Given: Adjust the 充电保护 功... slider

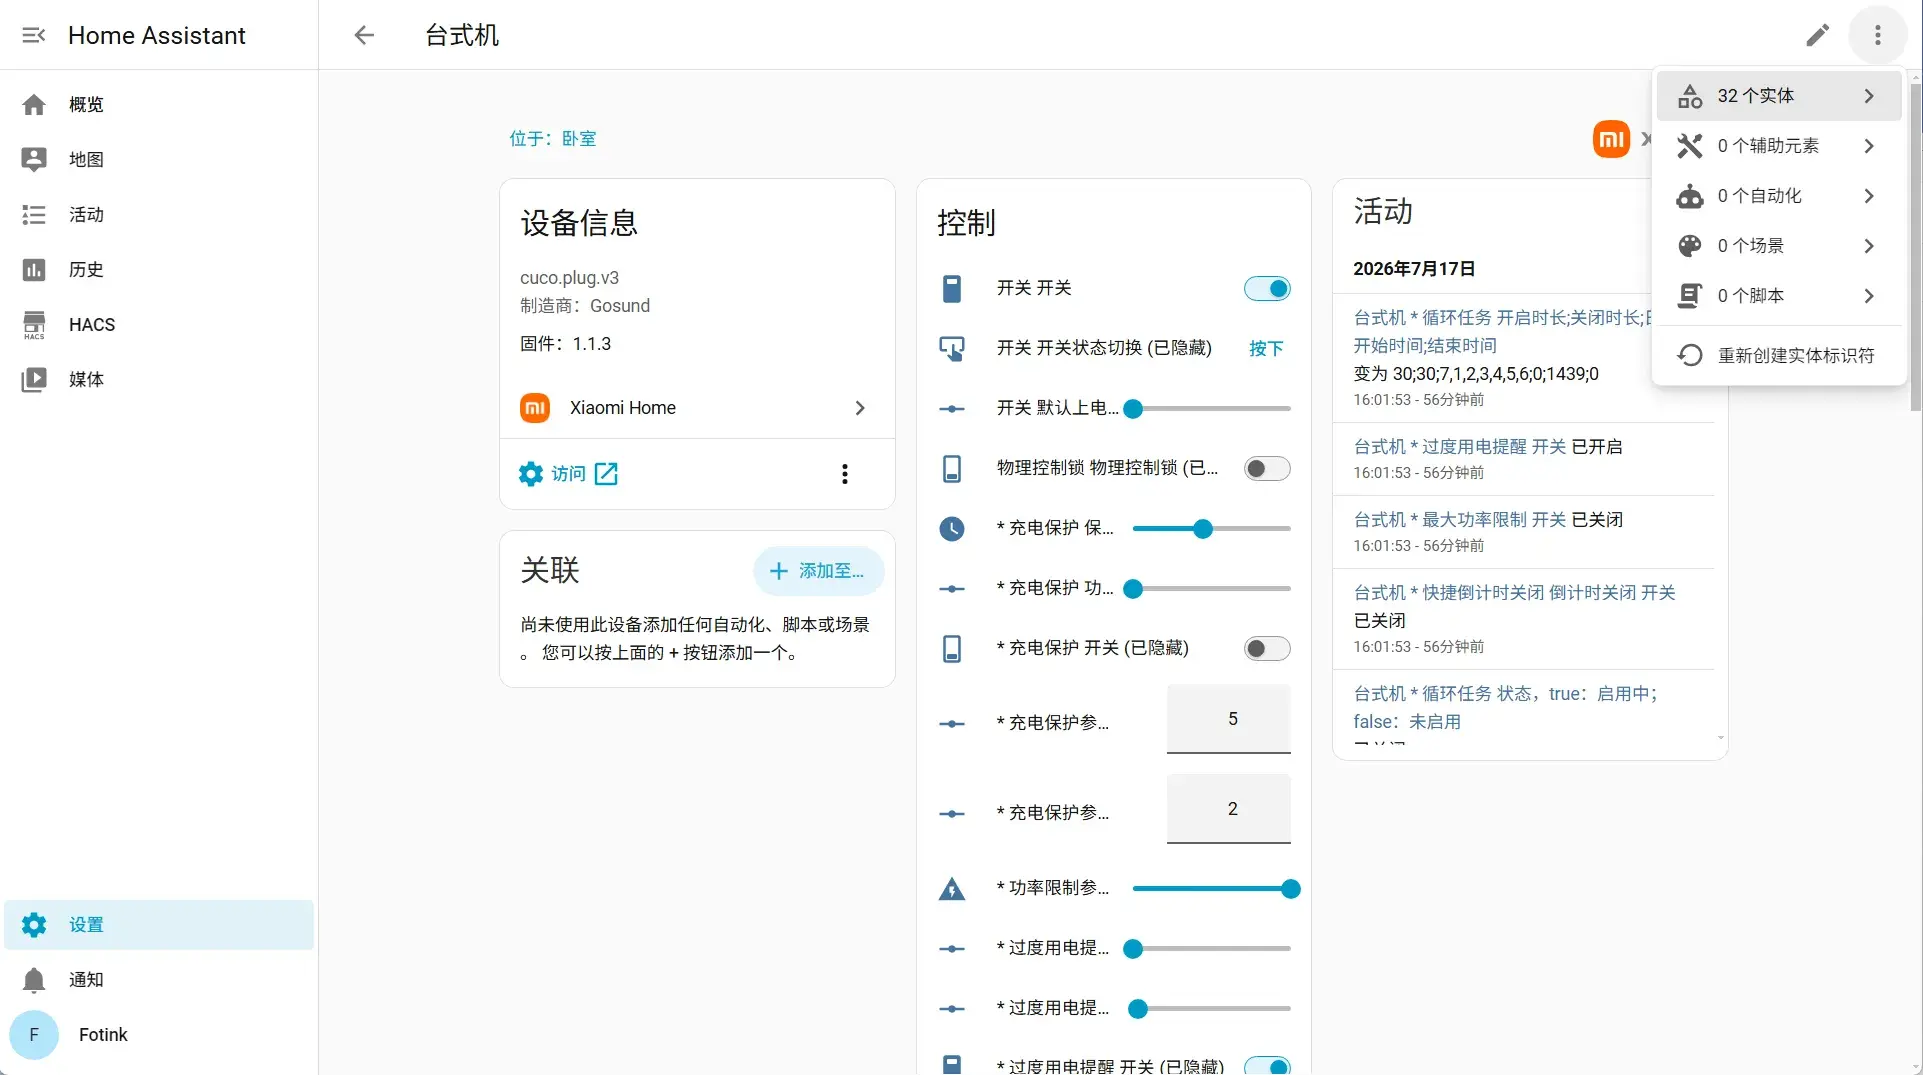Looking at the screenshot, I should pos(1211,588).
